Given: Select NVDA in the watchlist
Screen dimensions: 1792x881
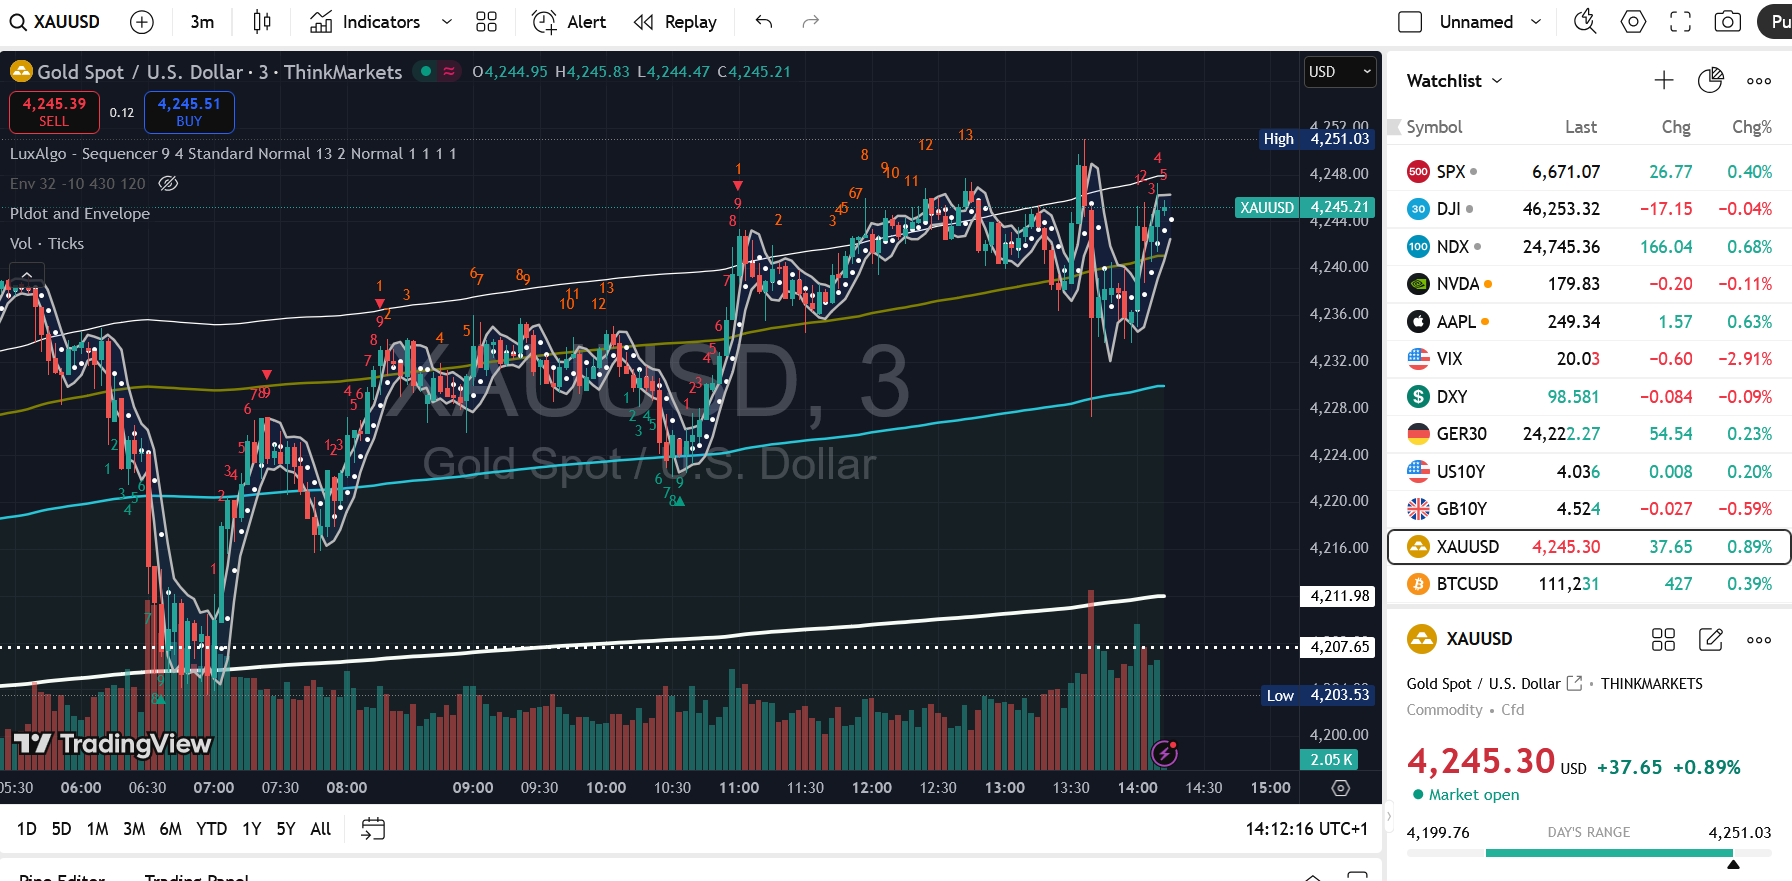Looking at the screenshot, I should 1589,284.
